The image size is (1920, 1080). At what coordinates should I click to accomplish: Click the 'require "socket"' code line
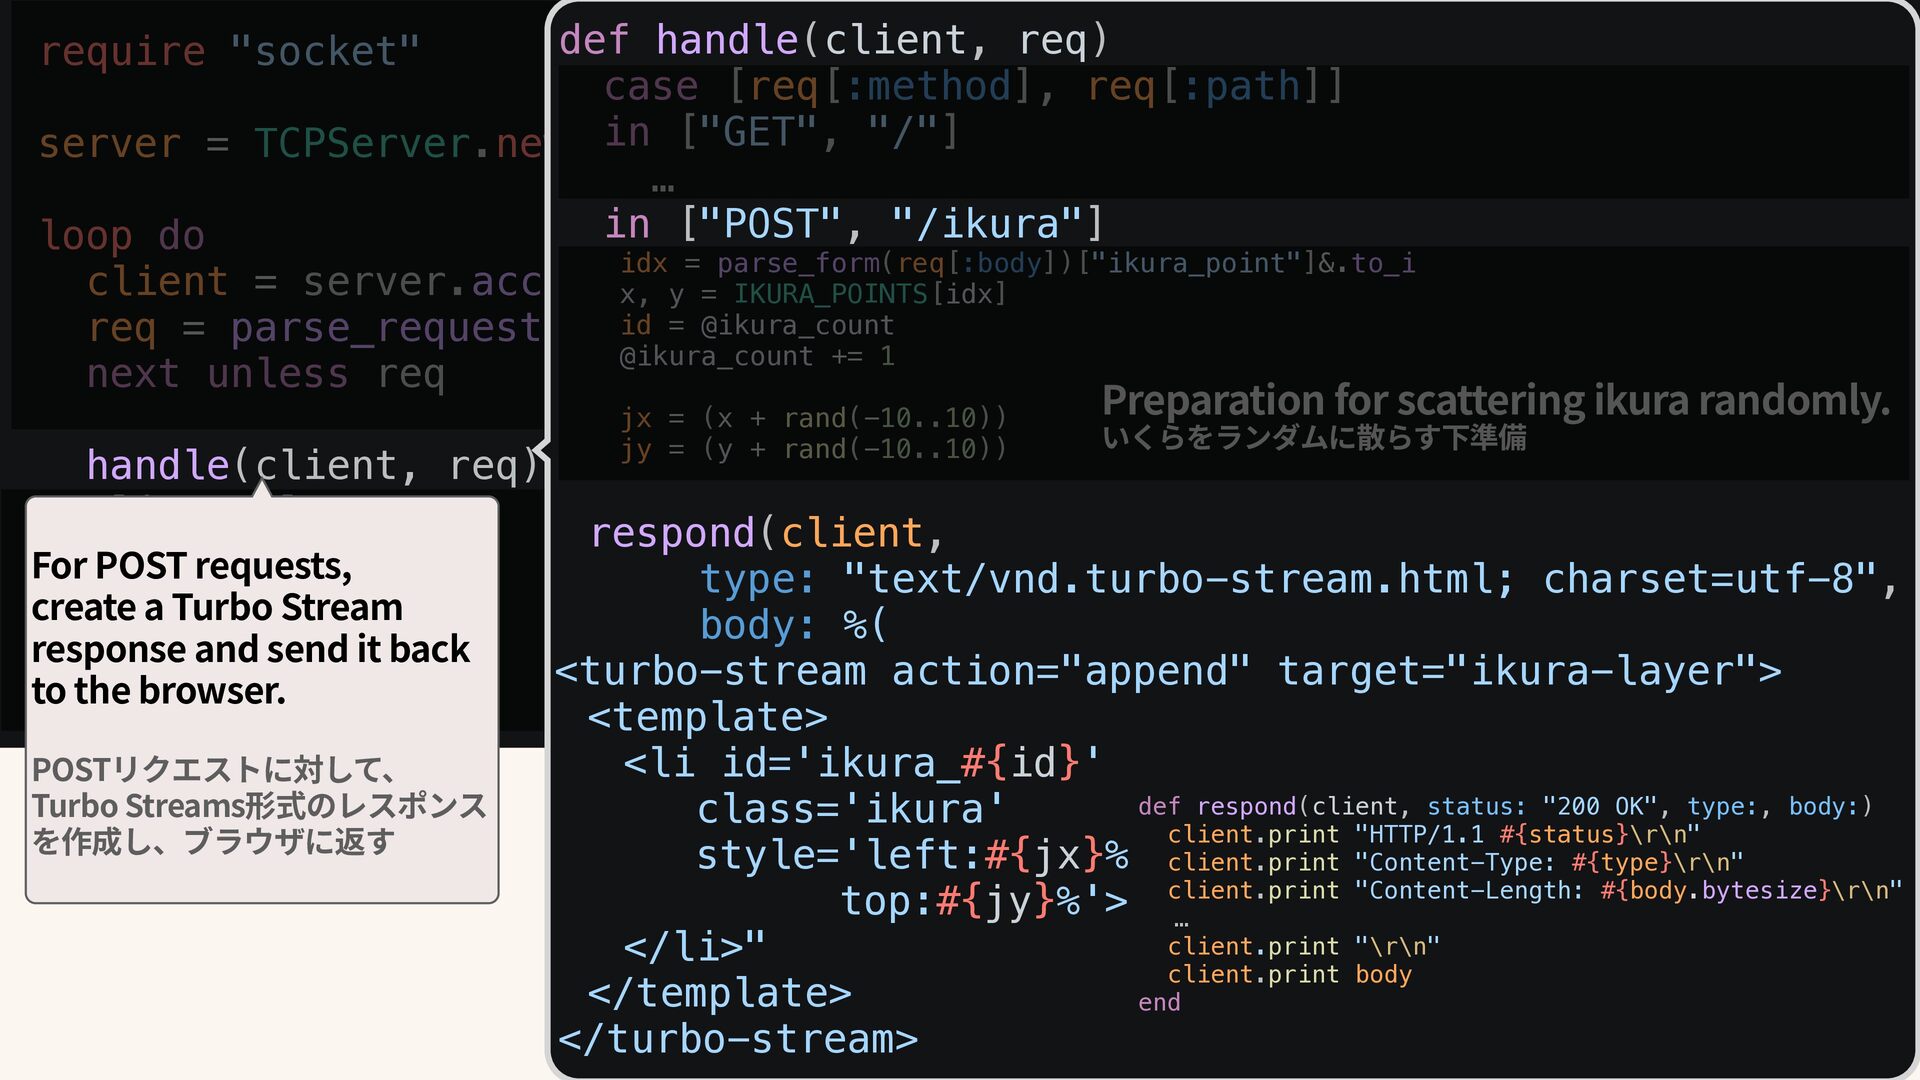point(229,51)
